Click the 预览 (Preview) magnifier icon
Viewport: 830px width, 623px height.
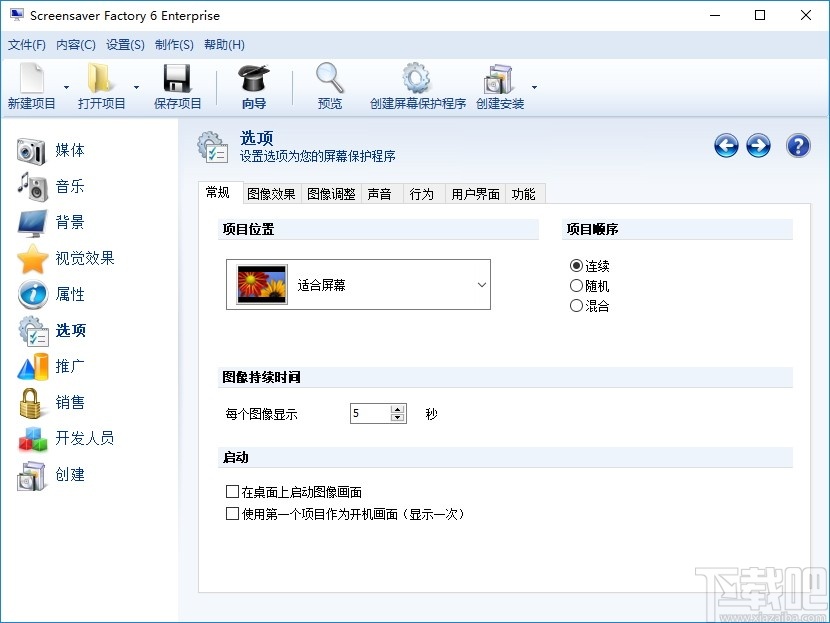[x=329, y=78]
